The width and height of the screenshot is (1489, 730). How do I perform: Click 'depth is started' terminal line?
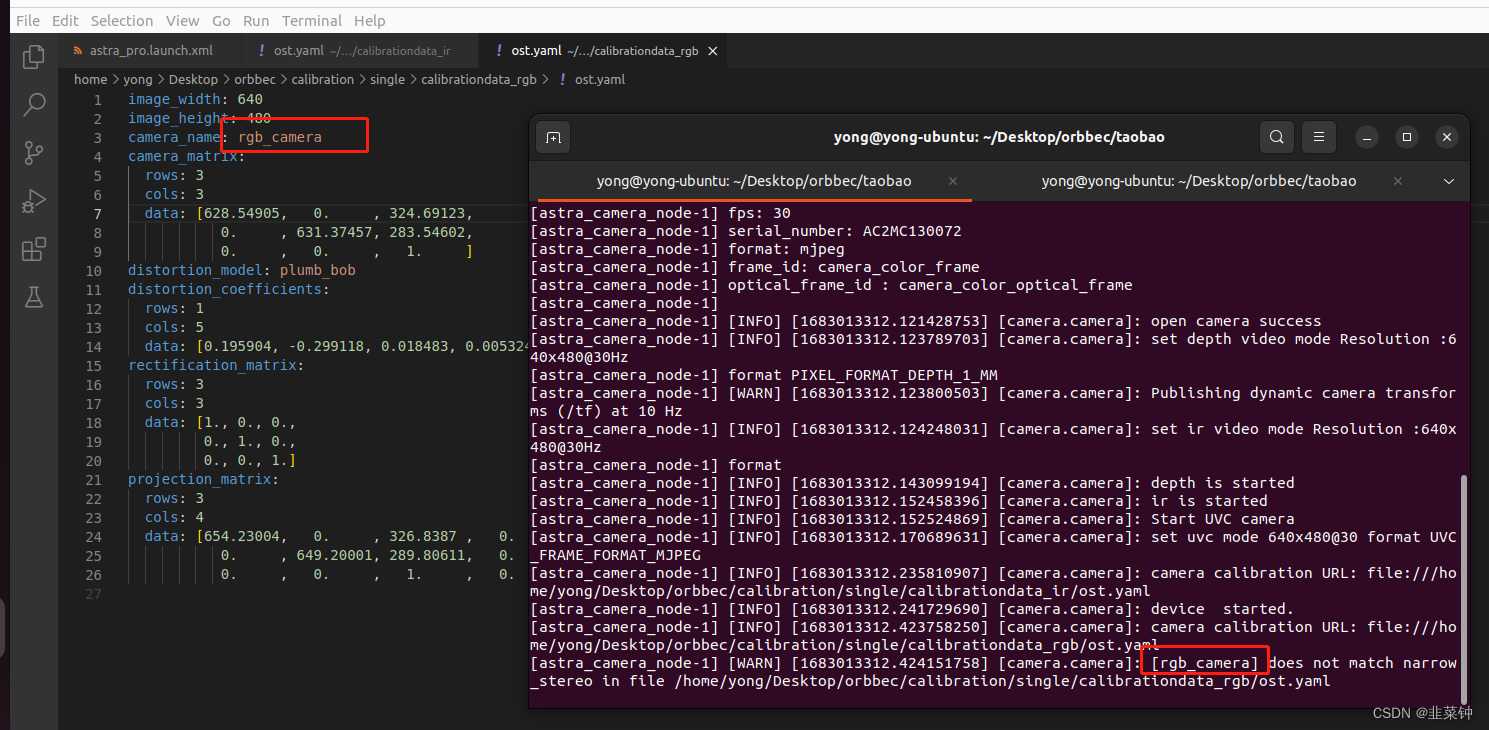point(1222,483)
